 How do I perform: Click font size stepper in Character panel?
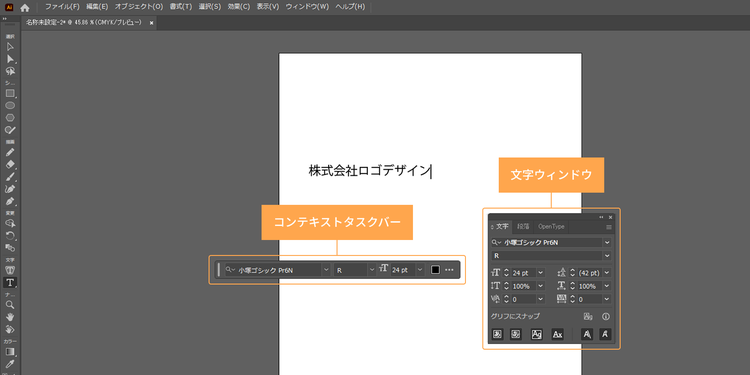pyautogui.click(x=507, y=273)
